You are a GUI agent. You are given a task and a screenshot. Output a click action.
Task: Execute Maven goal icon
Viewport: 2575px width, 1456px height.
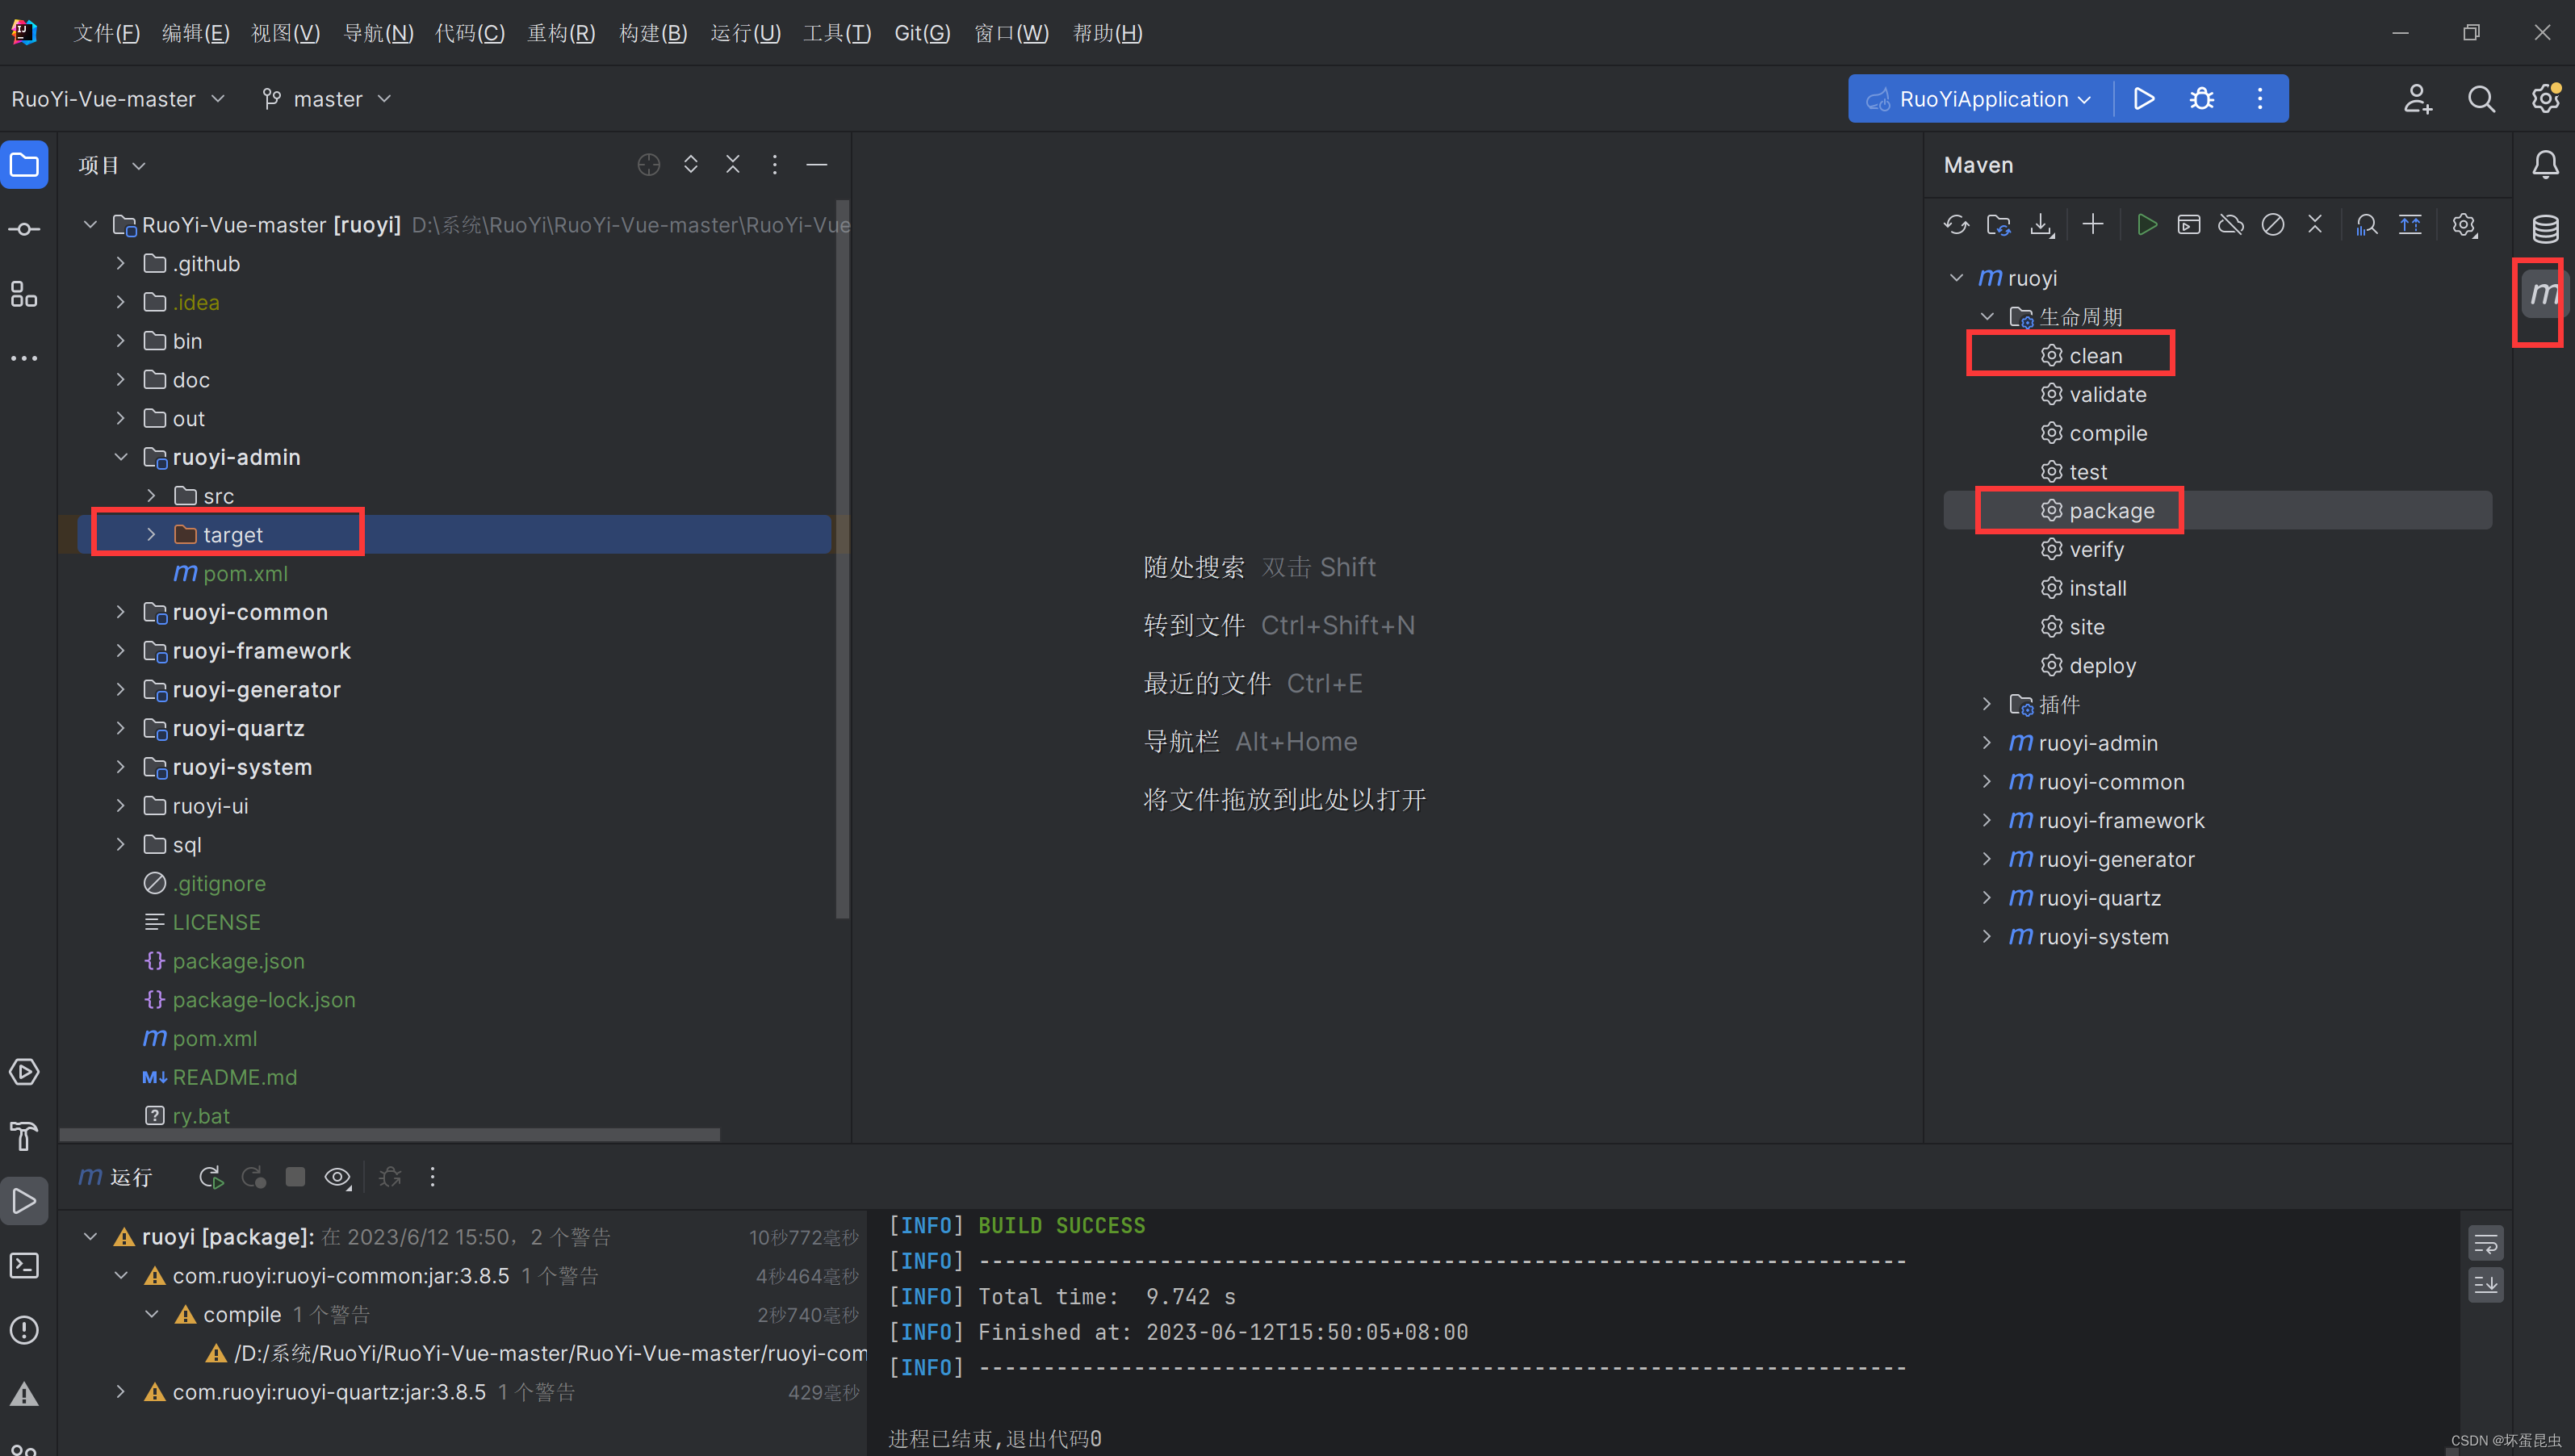[2188, 225]
